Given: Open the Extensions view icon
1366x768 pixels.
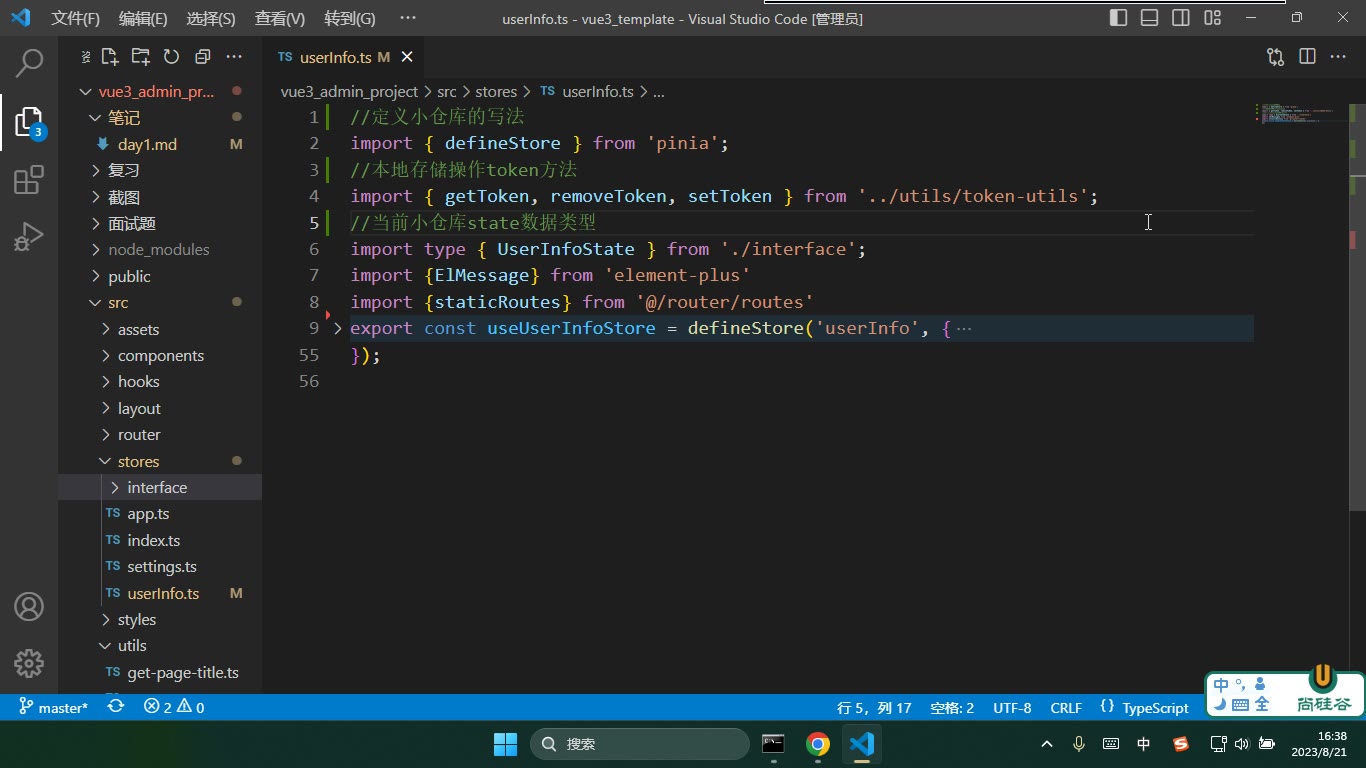Looking at the screenshot, I should pos(29,180).
